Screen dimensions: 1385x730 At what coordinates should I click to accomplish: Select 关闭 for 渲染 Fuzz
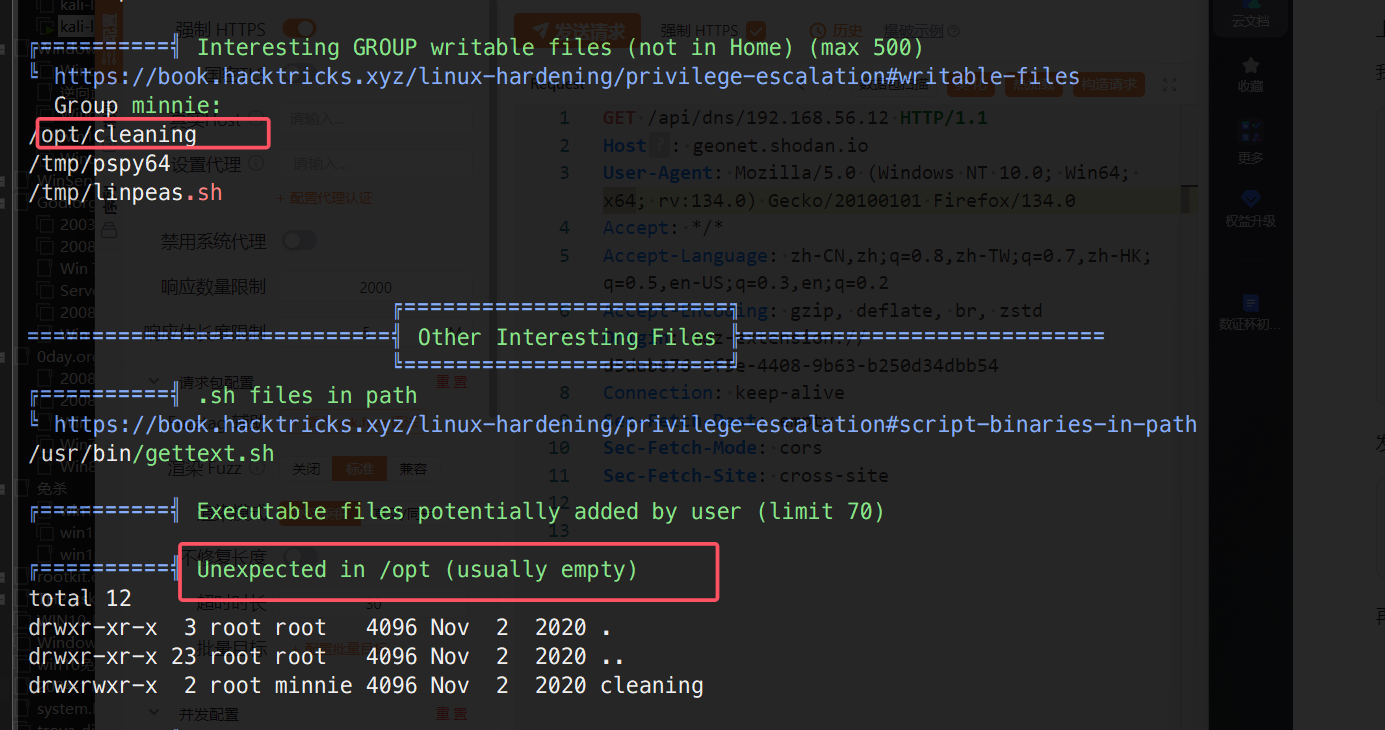(x=305, y=469)
